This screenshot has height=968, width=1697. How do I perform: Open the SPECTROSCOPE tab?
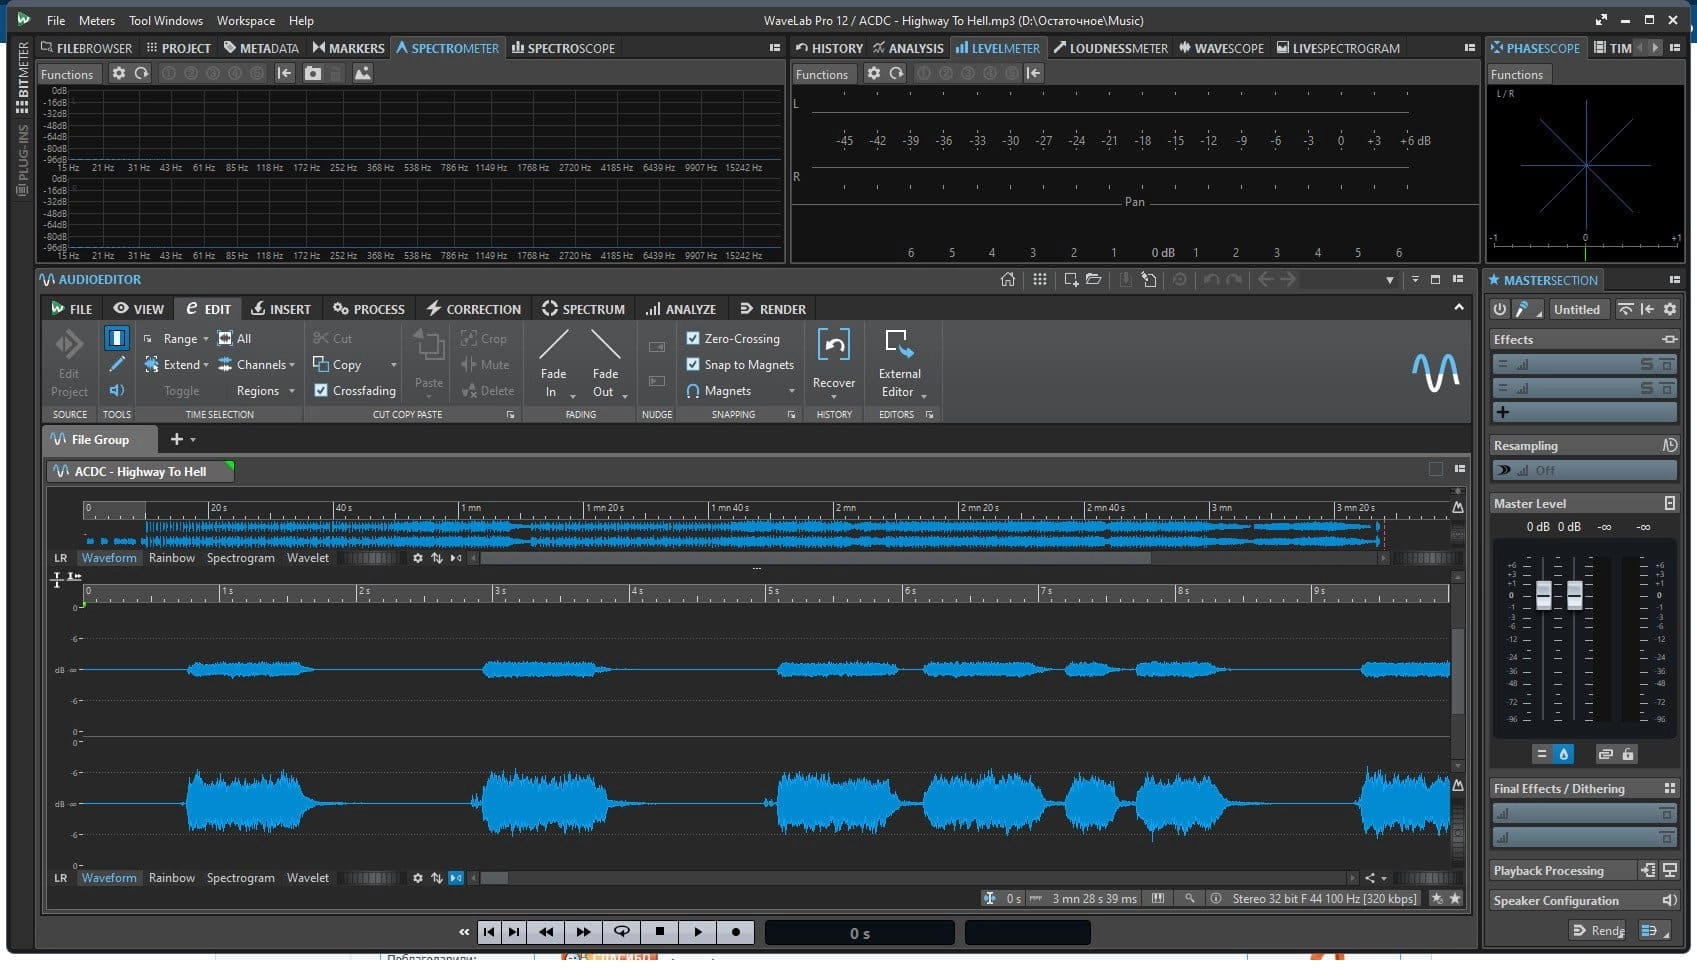click(x=563, y=48)
